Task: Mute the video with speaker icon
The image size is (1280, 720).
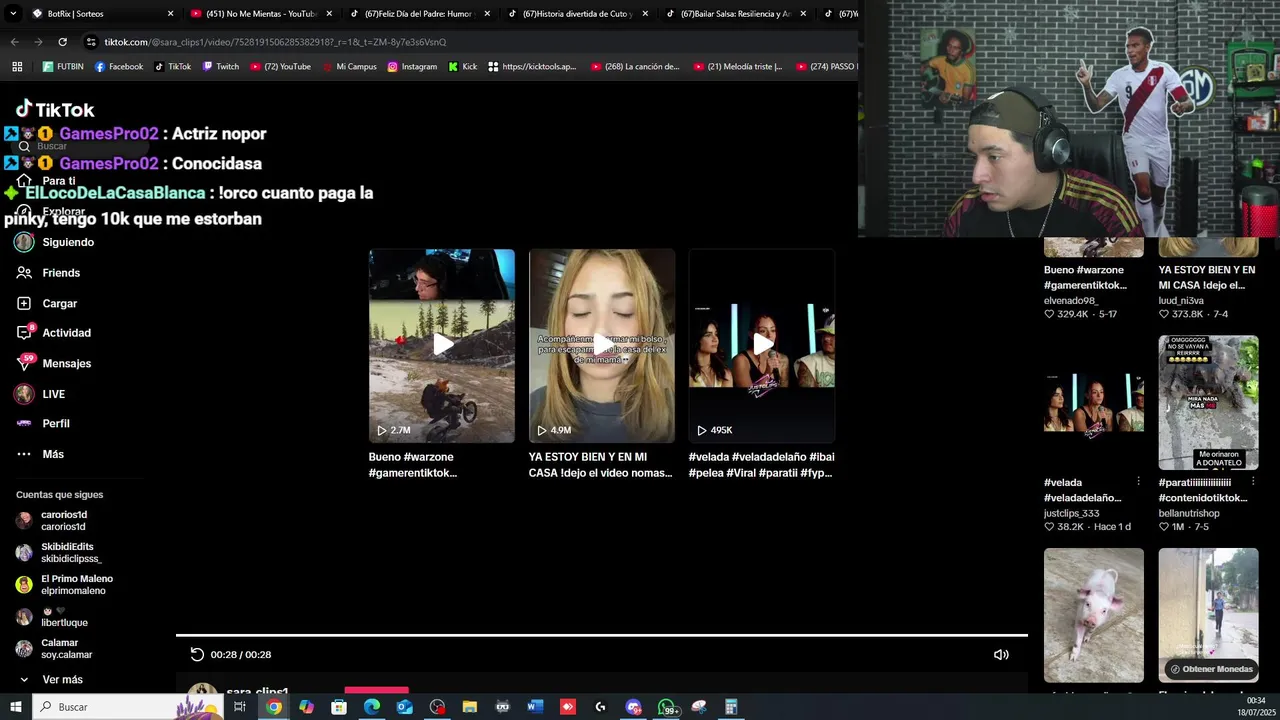Action: point(1001,654)
